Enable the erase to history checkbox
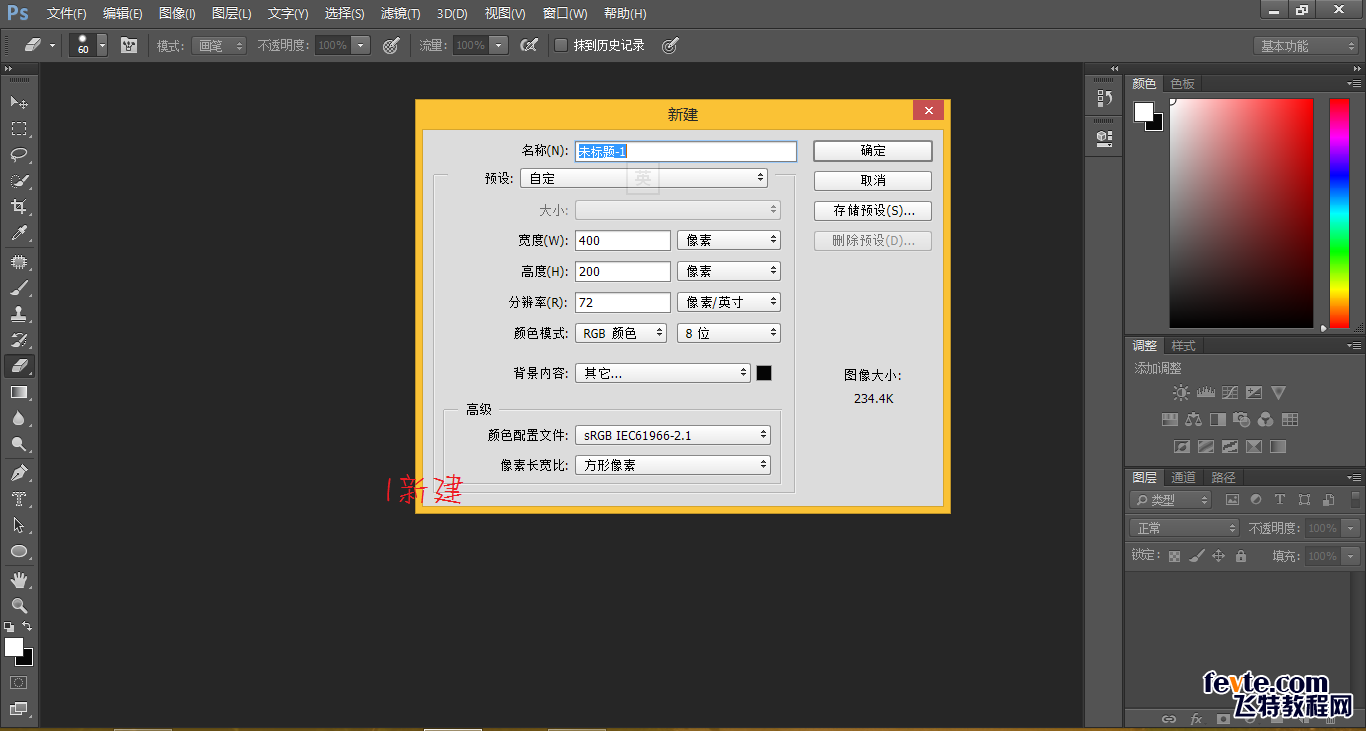This screenshot has height=731, width=1366. point(561,45)
